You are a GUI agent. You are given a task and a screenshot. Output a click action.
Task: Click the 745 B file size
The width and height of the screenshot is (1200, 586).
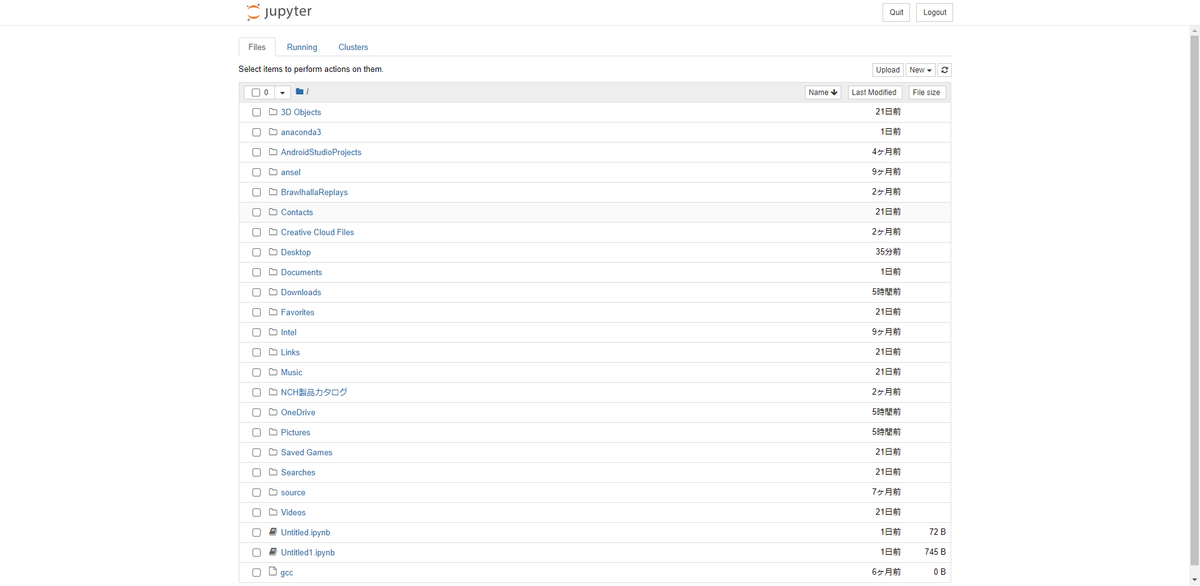coord(935,552)
